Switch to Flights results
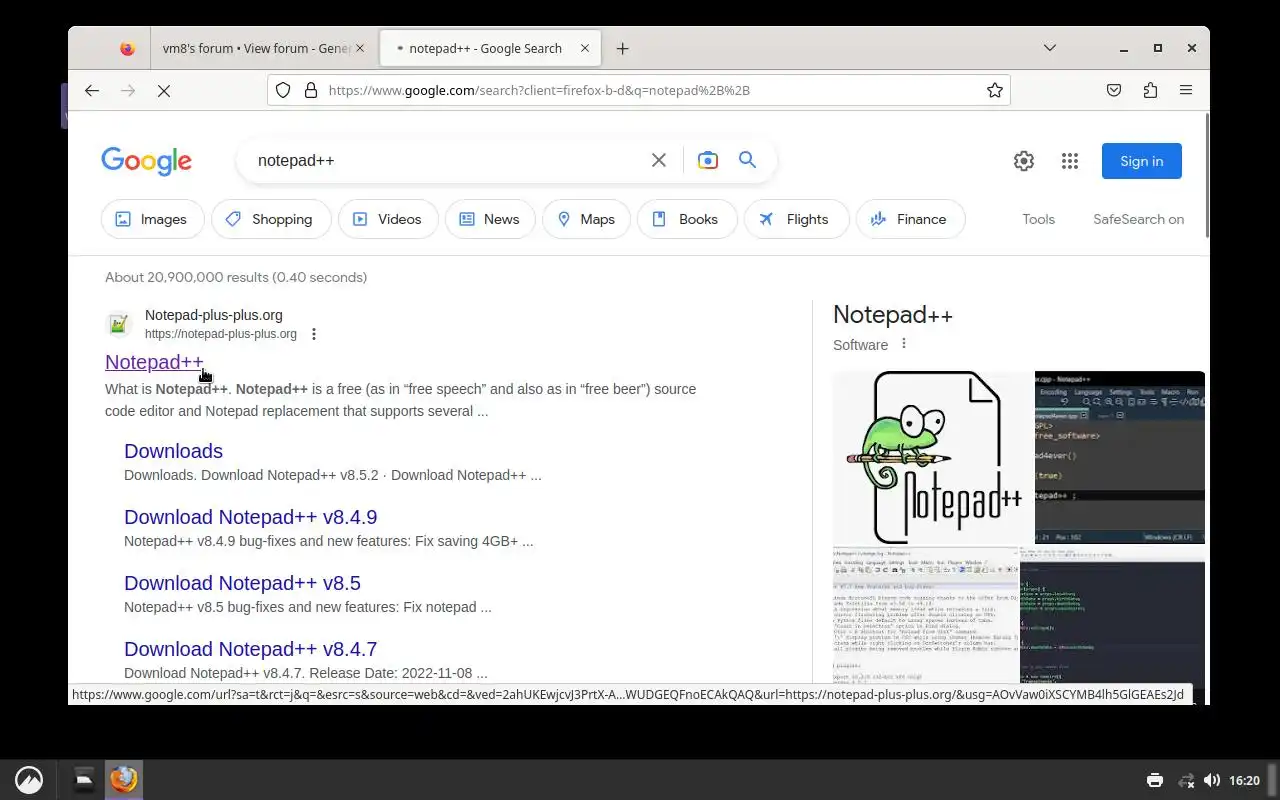Viewport: 1280px width, 800px height. 796,219
